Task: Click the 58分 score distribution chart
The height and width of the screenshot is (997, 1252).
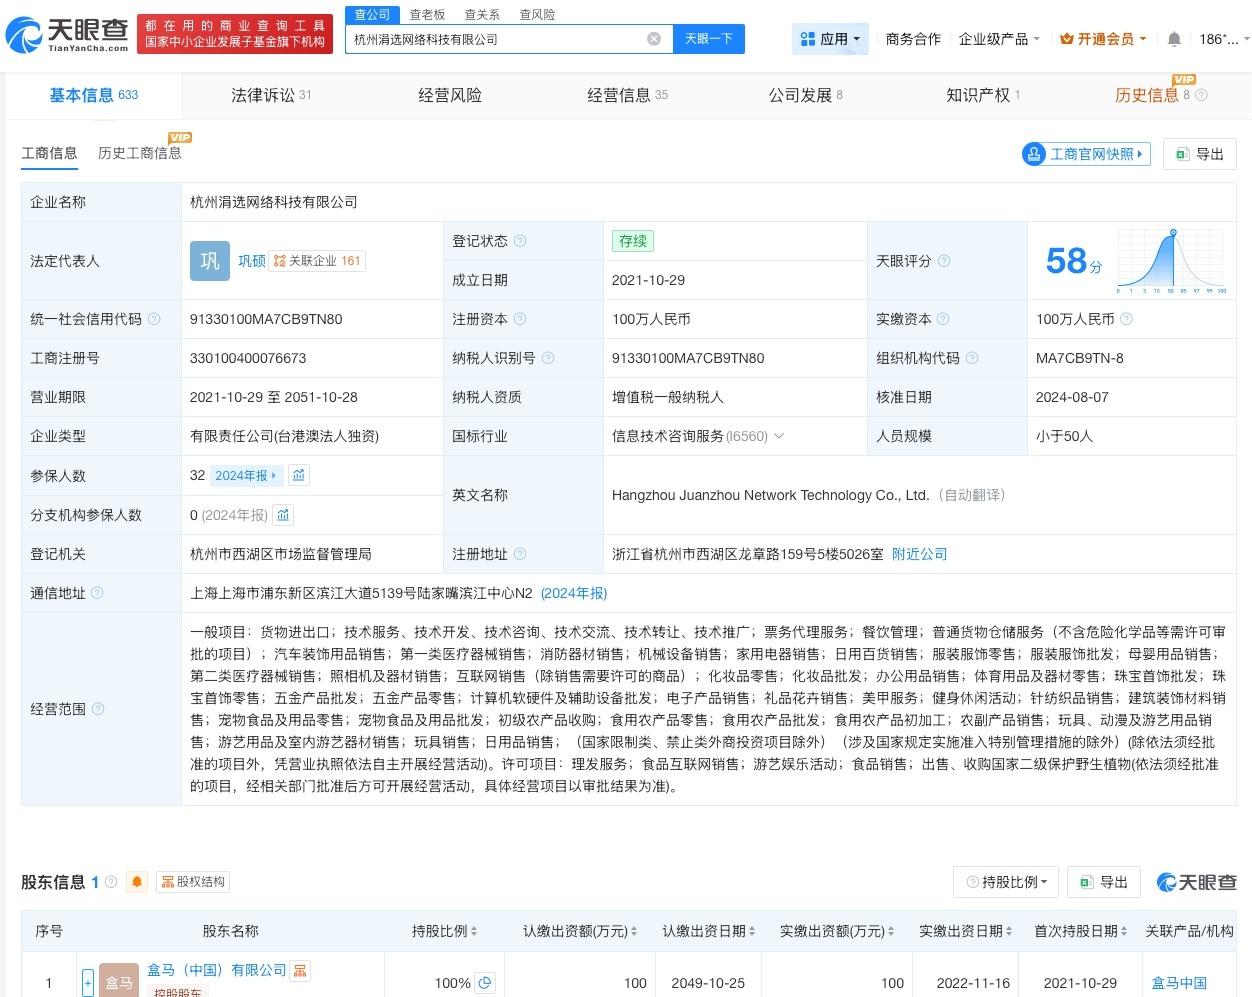Action: pos(1171,261)
